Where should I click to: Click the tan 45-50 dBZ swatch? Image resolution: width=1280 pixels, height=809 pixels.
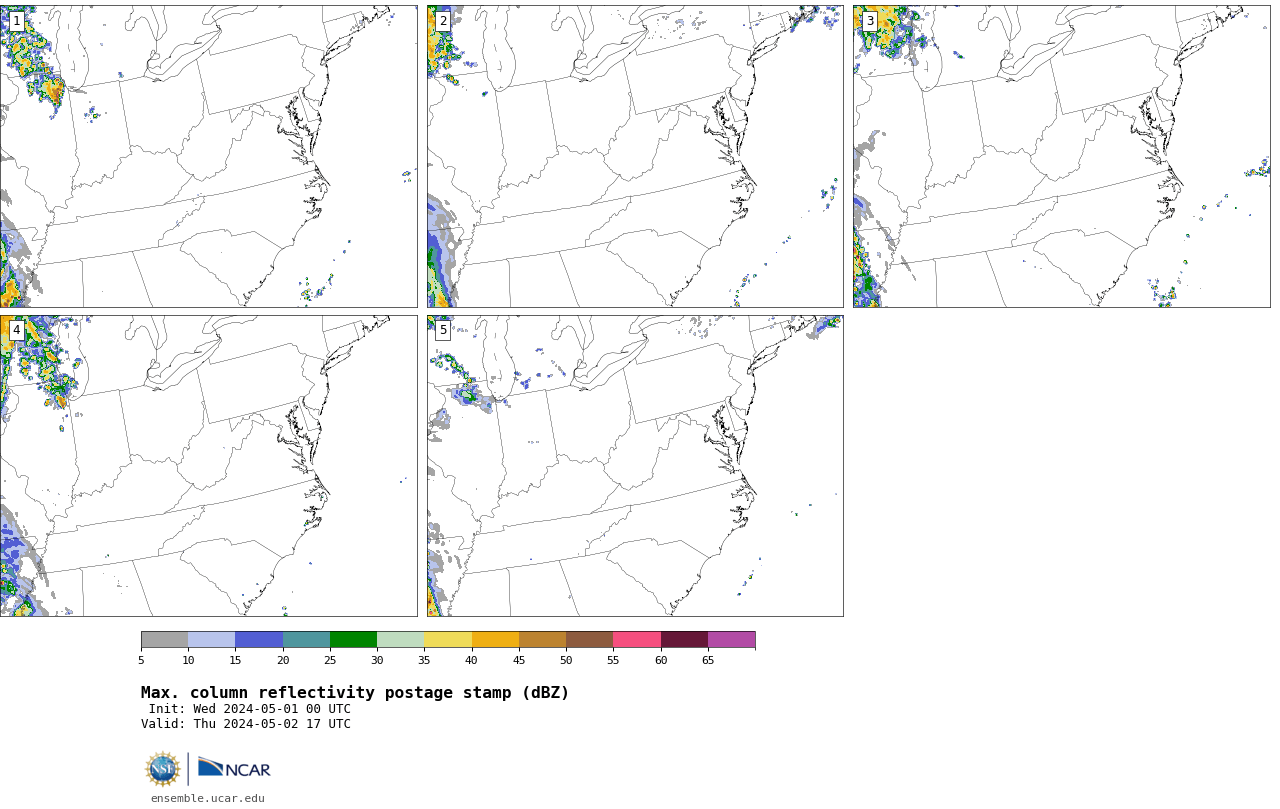point(542,640)
